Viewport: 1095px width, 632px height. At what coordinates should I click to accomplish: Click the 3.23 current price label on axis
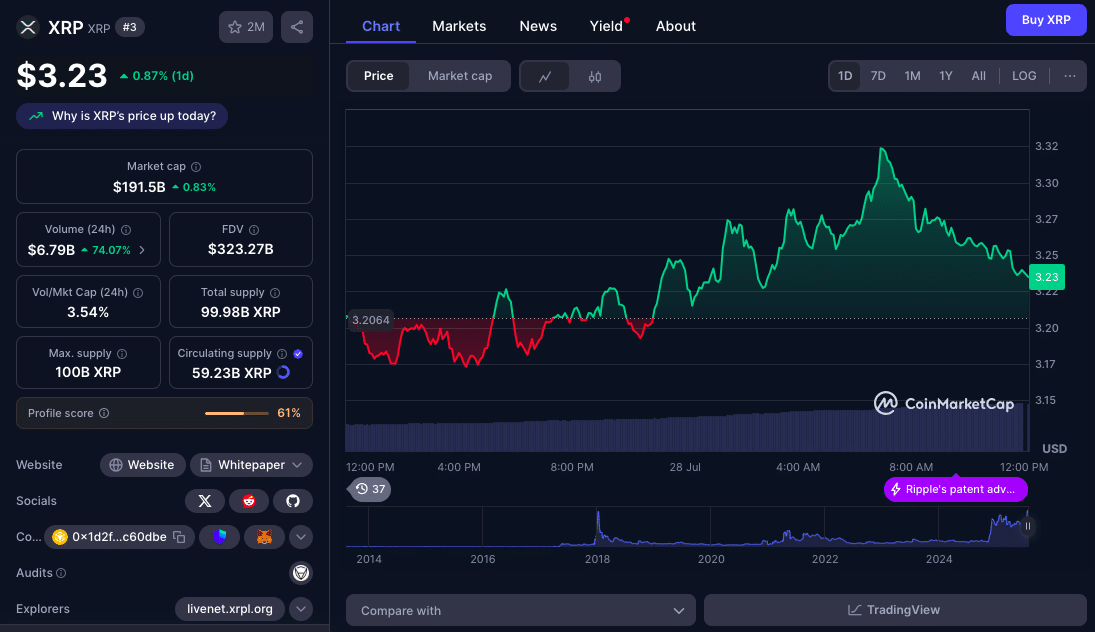[1046, 277]
